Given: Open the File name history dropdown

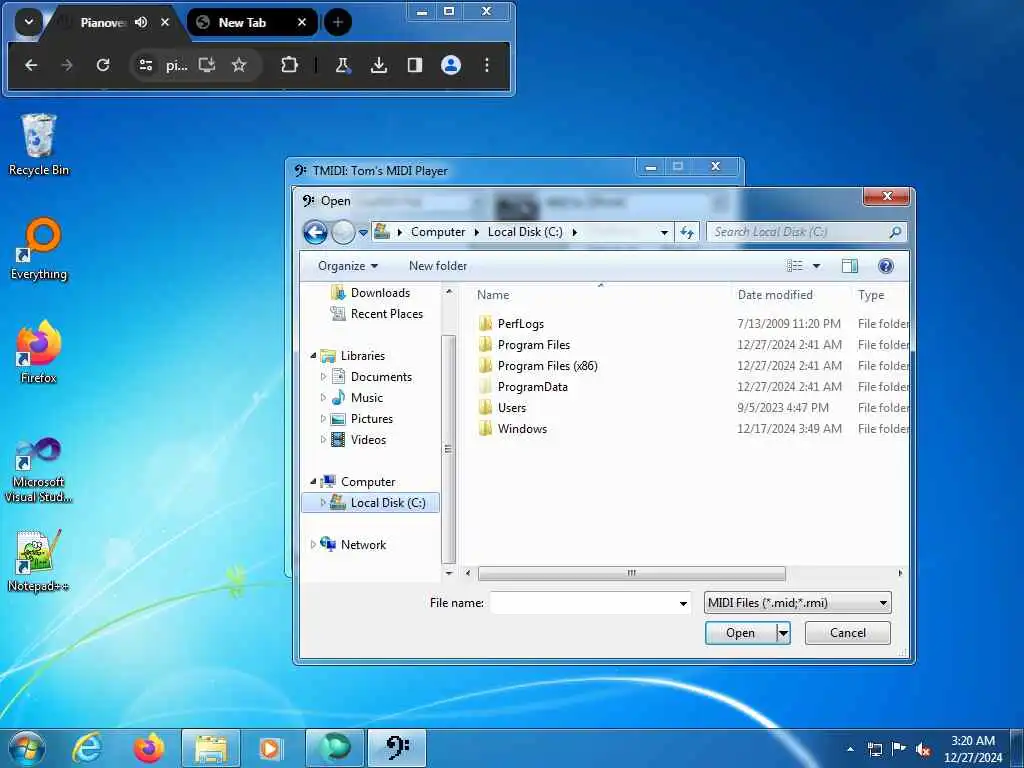Looking at the screenshot, I should tap(683, 603).
